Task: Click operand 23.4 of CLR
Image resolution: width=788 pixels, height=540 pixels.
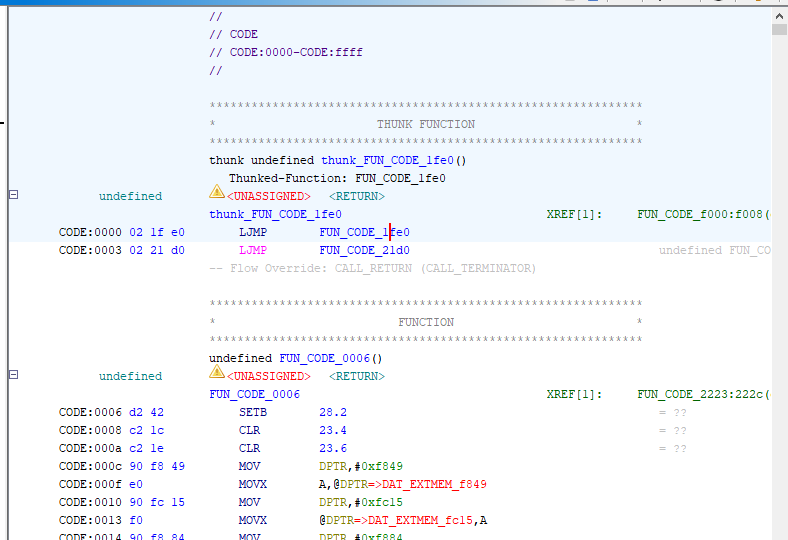Action: [333, 431]
